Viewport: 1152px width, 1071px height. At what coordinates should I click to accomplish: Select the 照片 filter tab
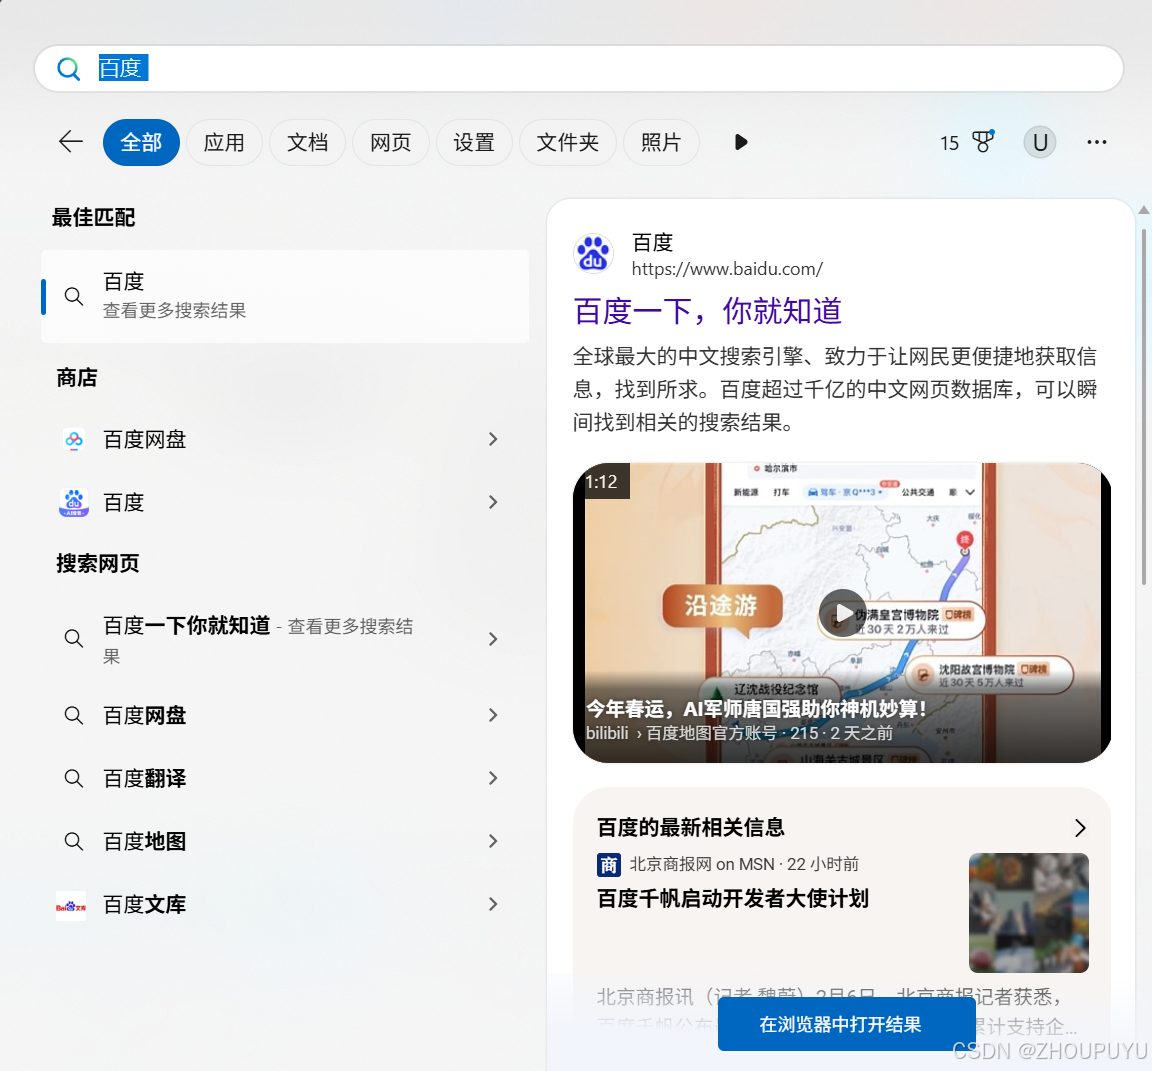pyautogui.click(x=660, y=142)
